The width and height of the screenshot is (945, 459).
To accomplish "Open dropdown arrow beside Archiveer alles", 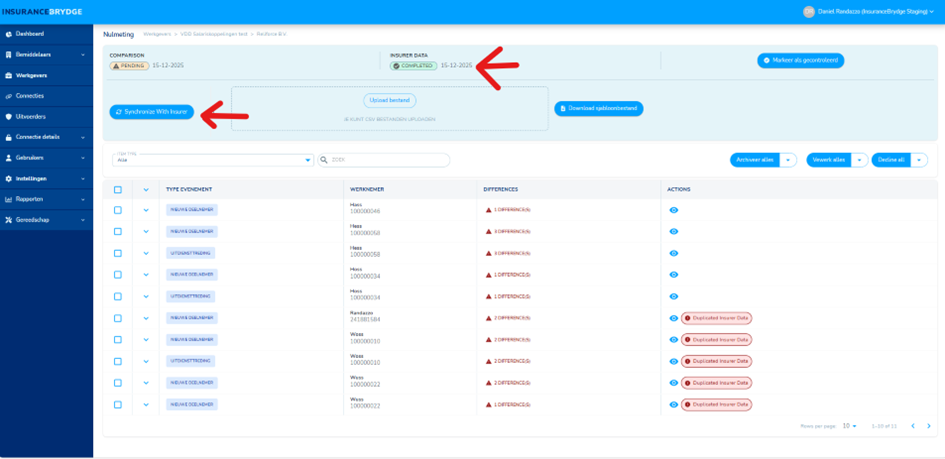I will click(x=788, y=160).
